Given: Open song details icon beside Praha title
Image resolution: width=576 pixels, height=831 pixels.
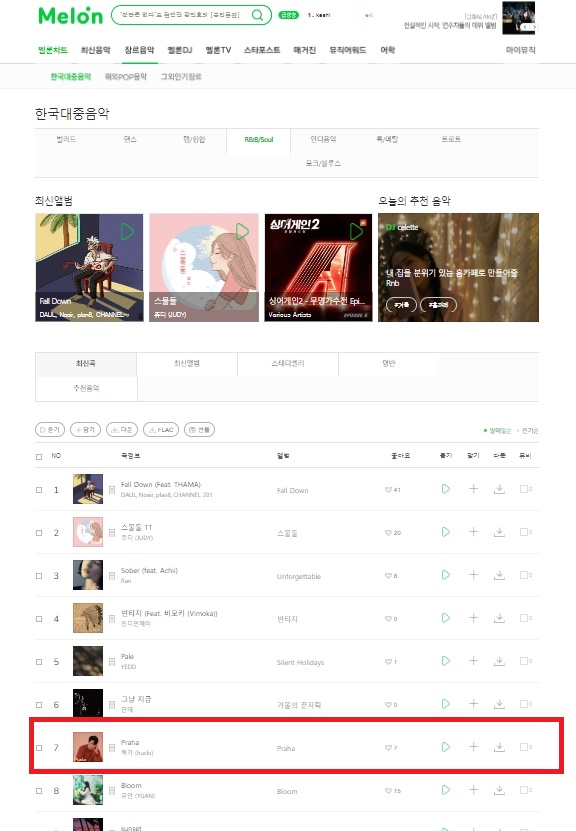Looking at the screenshot, I should click(112, 748).
